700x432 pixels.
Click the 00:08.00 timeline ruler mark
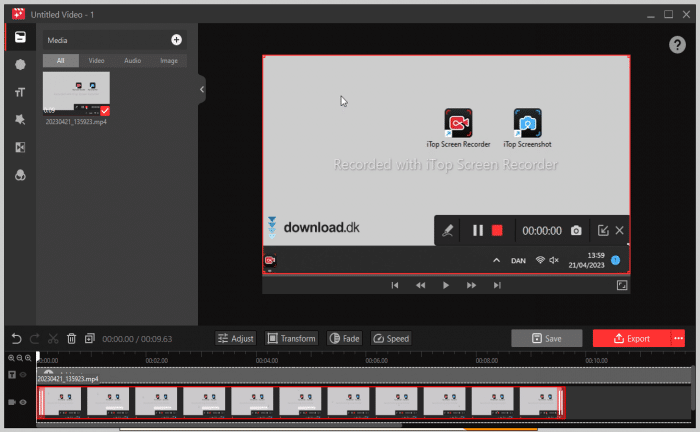(x=487, y=361)
